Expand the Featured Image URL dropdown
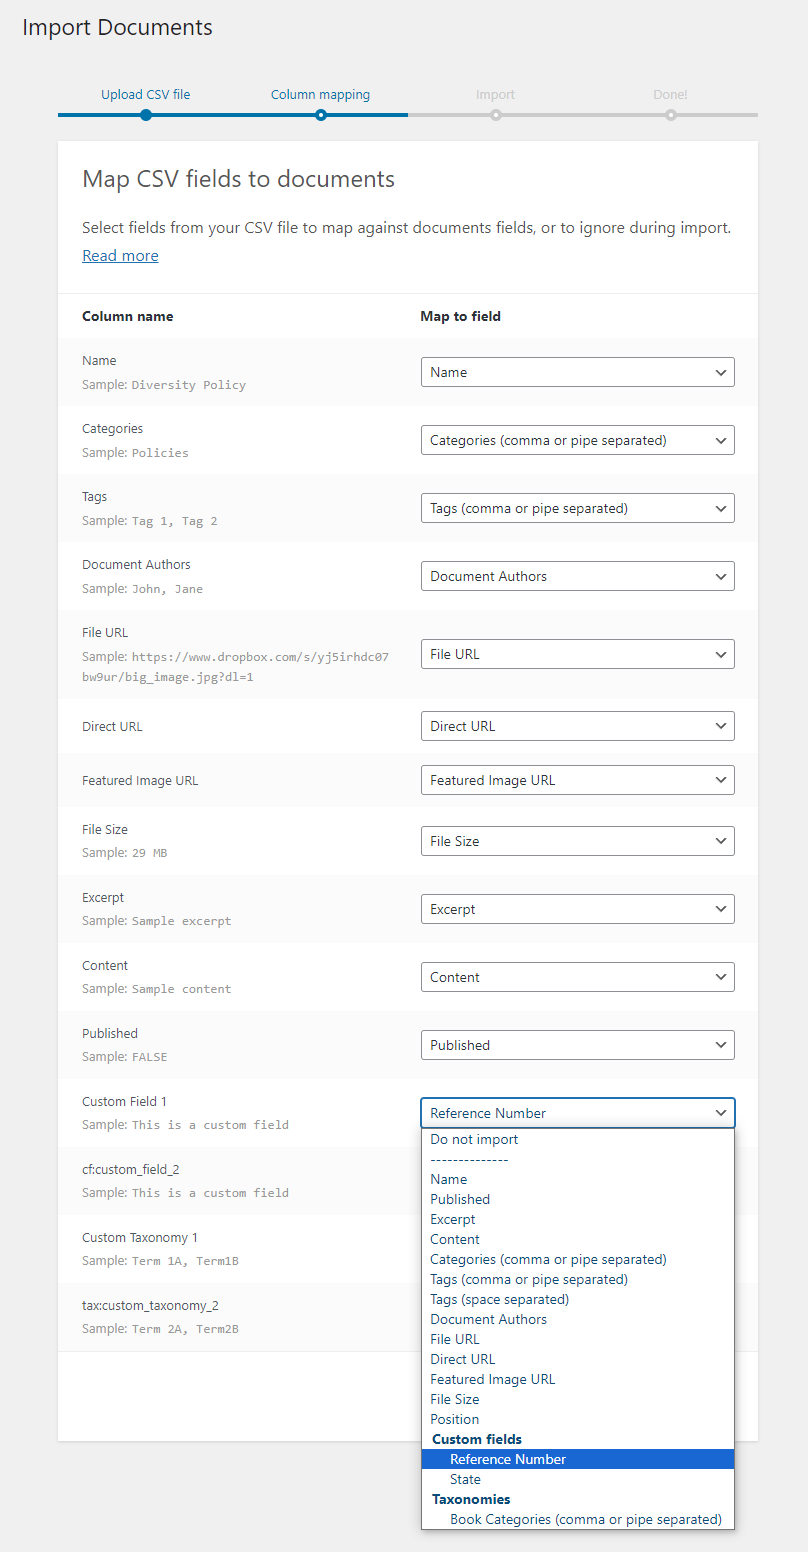This screenshot has width=808, height=1552. click(x=577, y=780)
